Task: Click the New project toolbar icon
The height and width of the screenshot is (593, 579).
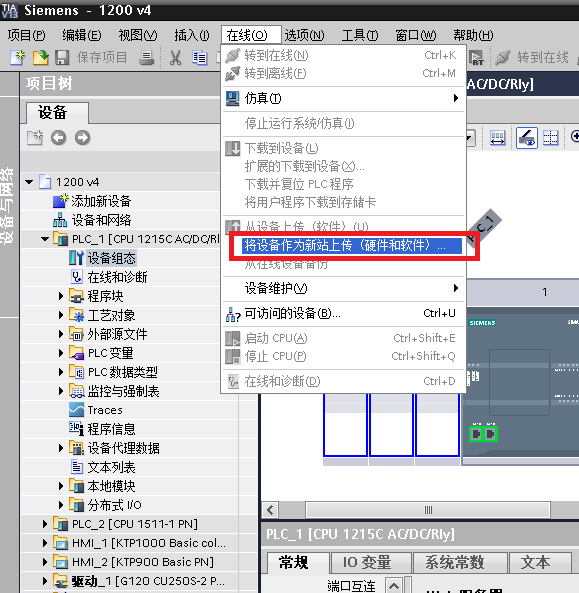Action: pyautogui.click(x=17, y=57)
